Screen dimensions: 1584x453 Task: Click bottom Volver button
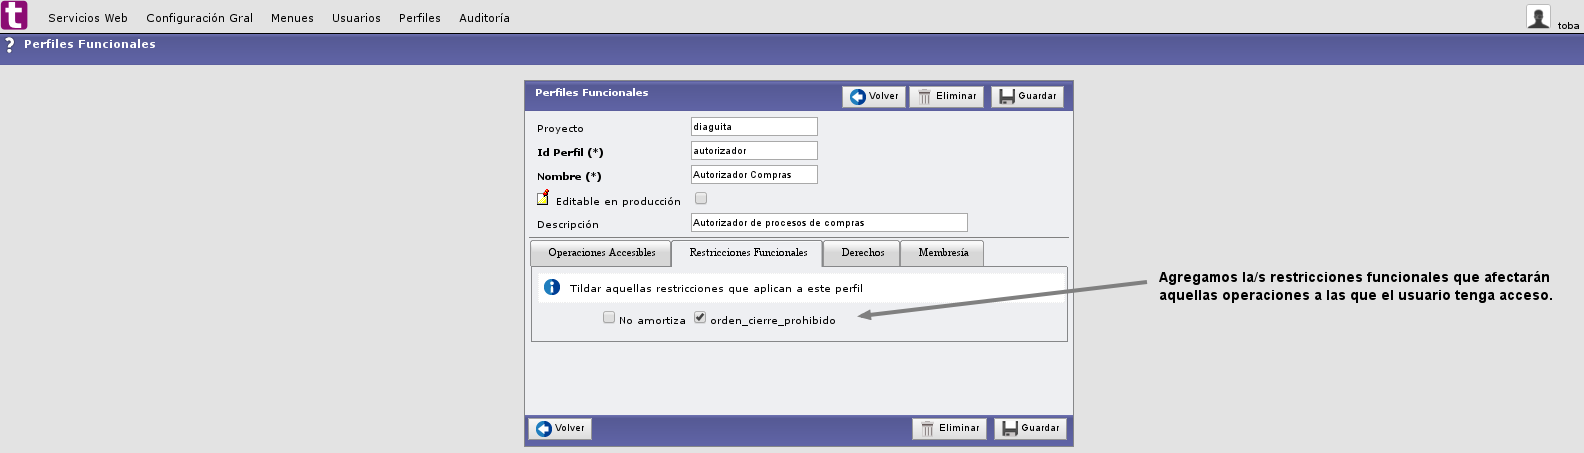pyautogui.click(x=560, y=428)
